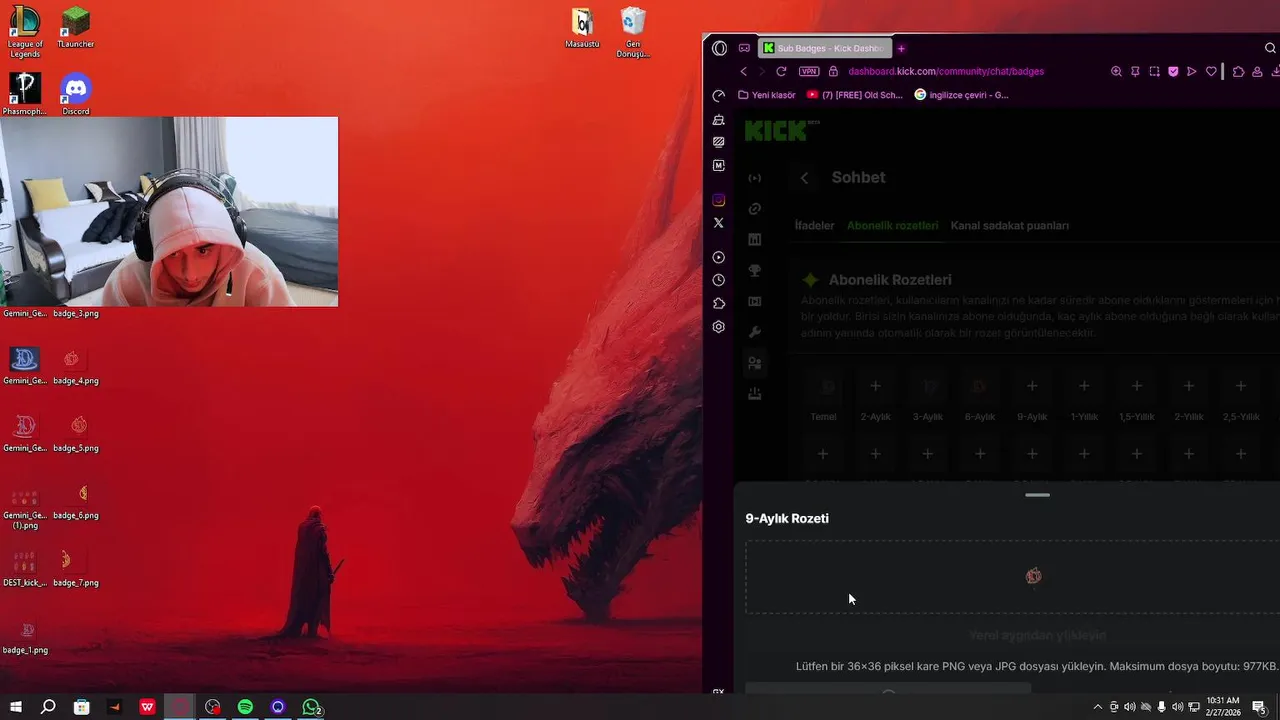Viewport: 1280px width, 720px height.
Task: Click the pin icon in address bar
Action: (1135, 71)
